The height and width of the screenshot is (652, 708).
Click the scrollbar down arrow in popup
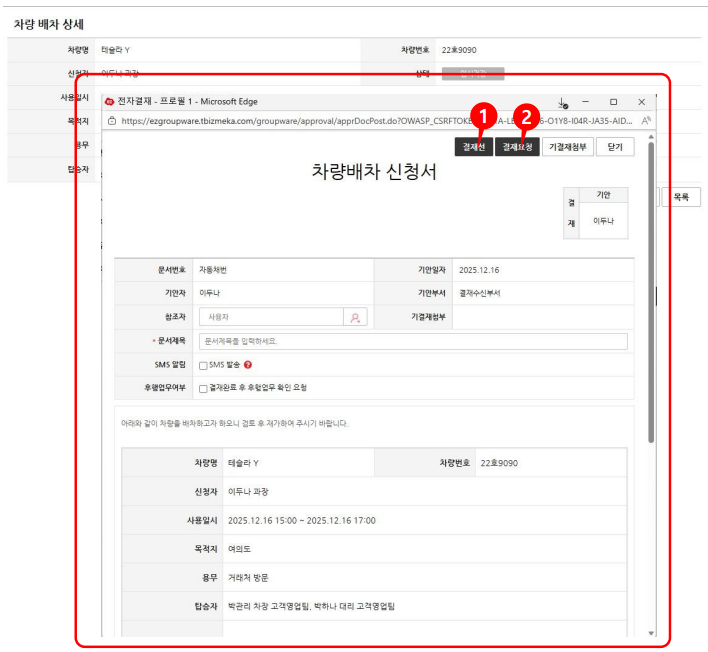[652, 633]
